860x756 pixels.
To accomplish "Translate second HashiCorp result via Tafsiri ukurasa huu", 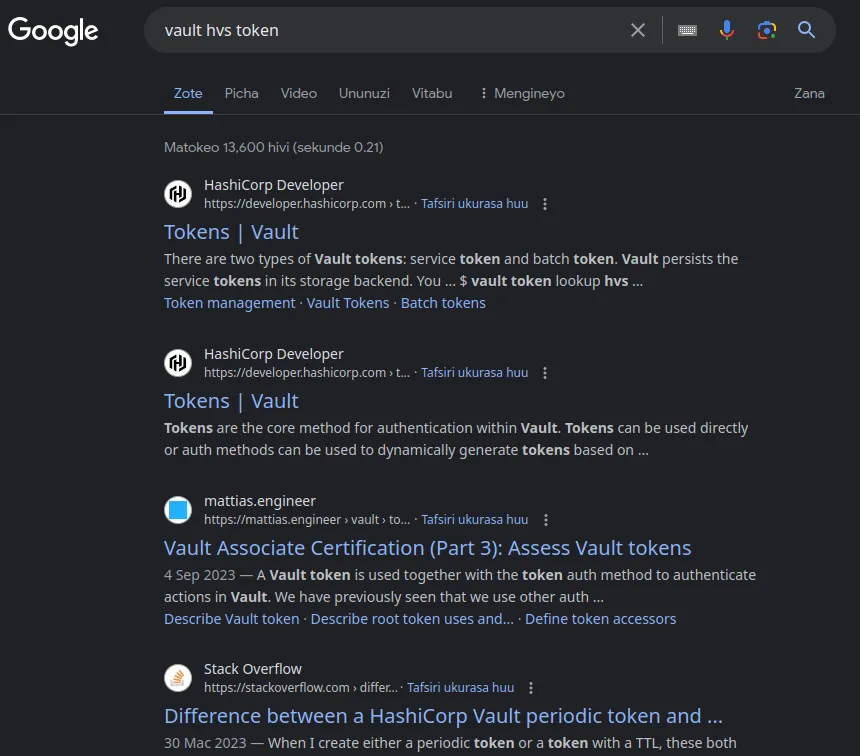I will click(474, 373).
